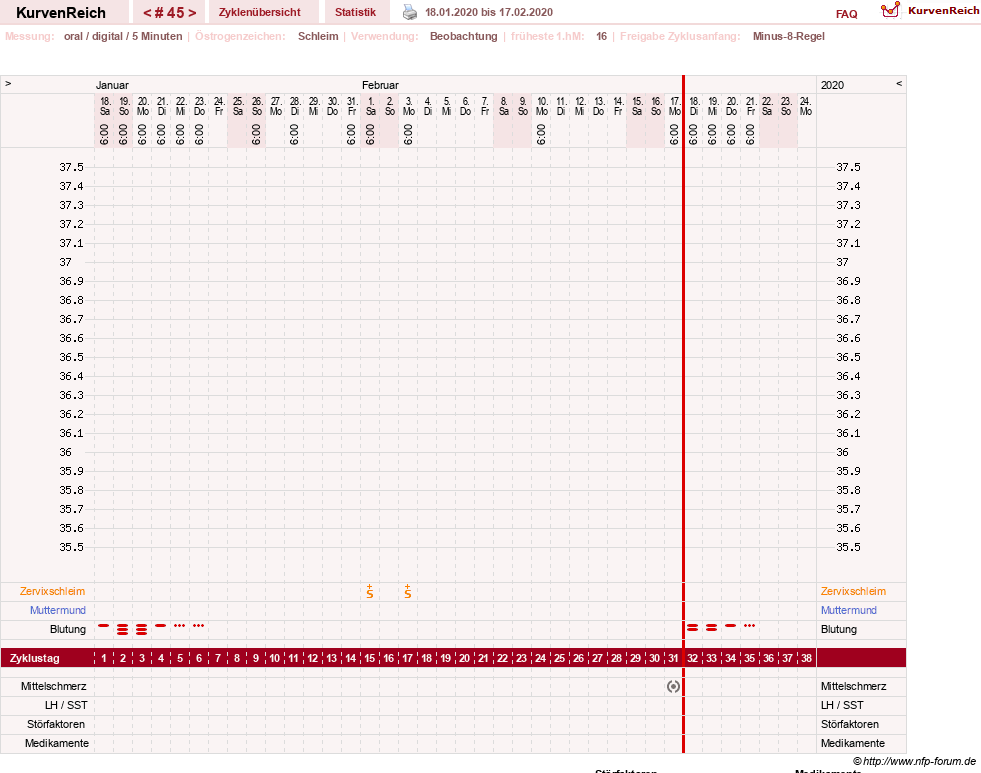Viewport: 981px width, 773px height.
Task: Click the left Störfaktoren row label
Action: click(56, 724)
